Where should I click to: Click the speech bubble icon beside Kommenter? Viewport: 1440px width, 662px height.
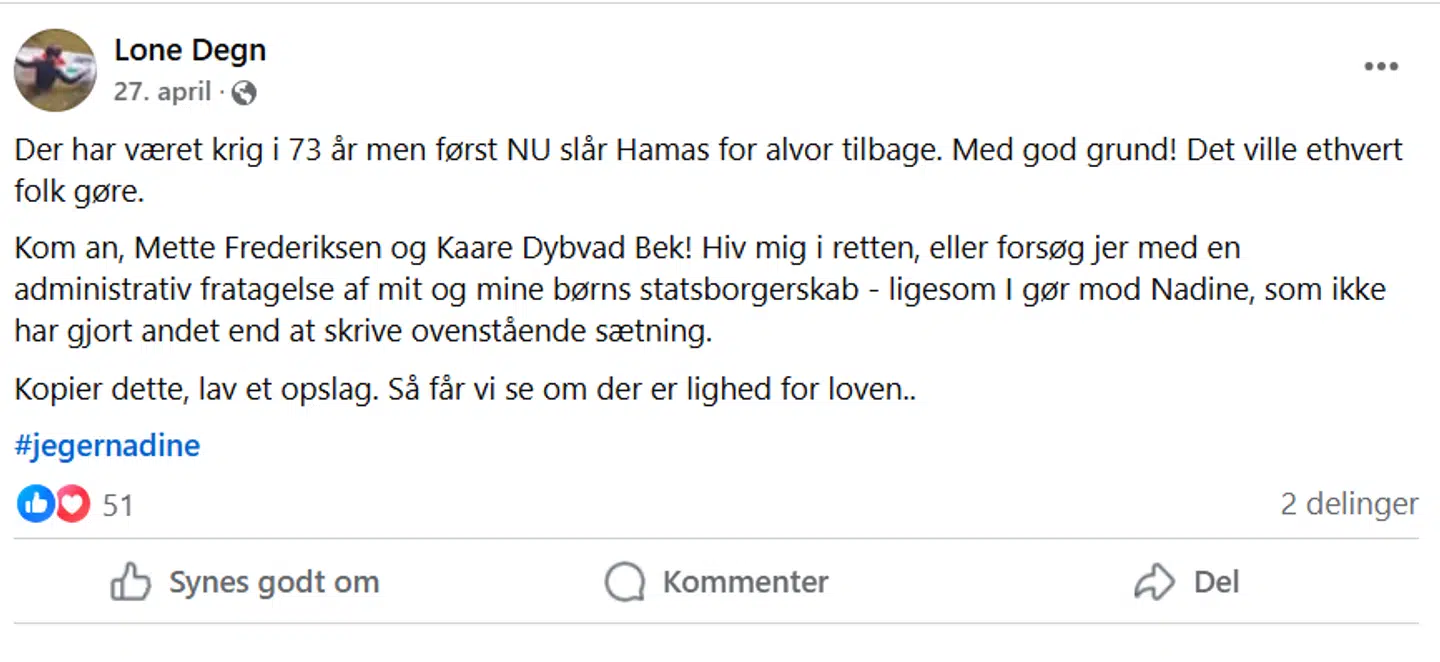(624, 581)
